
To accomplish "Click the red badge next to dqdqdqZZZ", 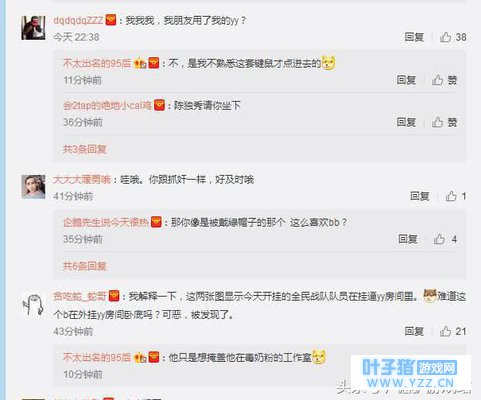I will tap(111, 20).
